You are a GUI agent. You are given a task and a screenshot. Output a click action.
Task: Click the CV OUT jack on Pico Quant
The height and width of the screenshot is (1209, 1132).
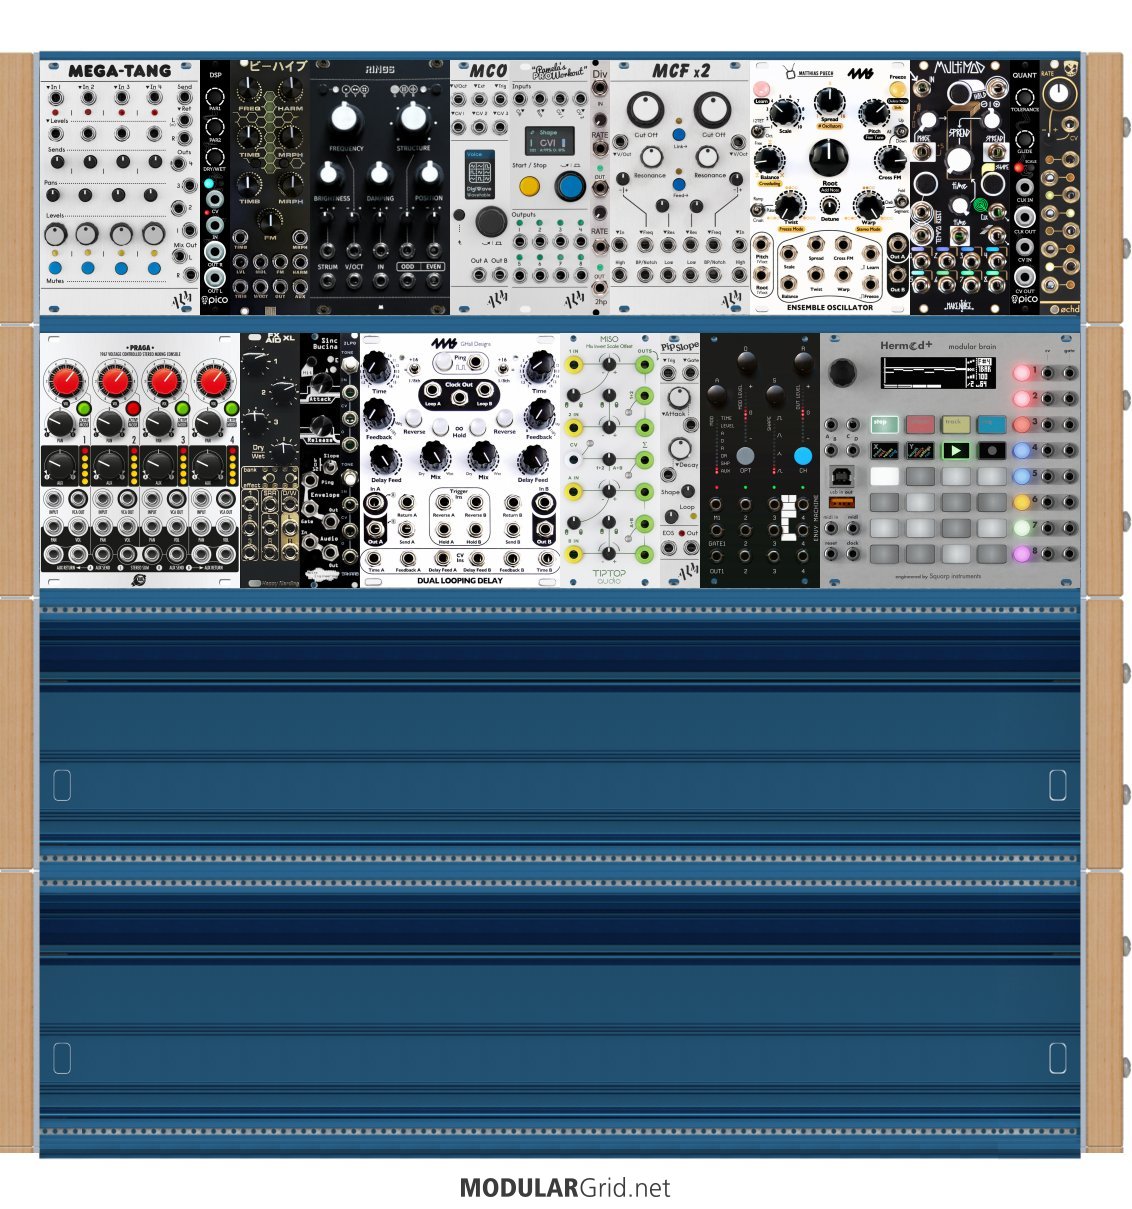(1024, 275)
